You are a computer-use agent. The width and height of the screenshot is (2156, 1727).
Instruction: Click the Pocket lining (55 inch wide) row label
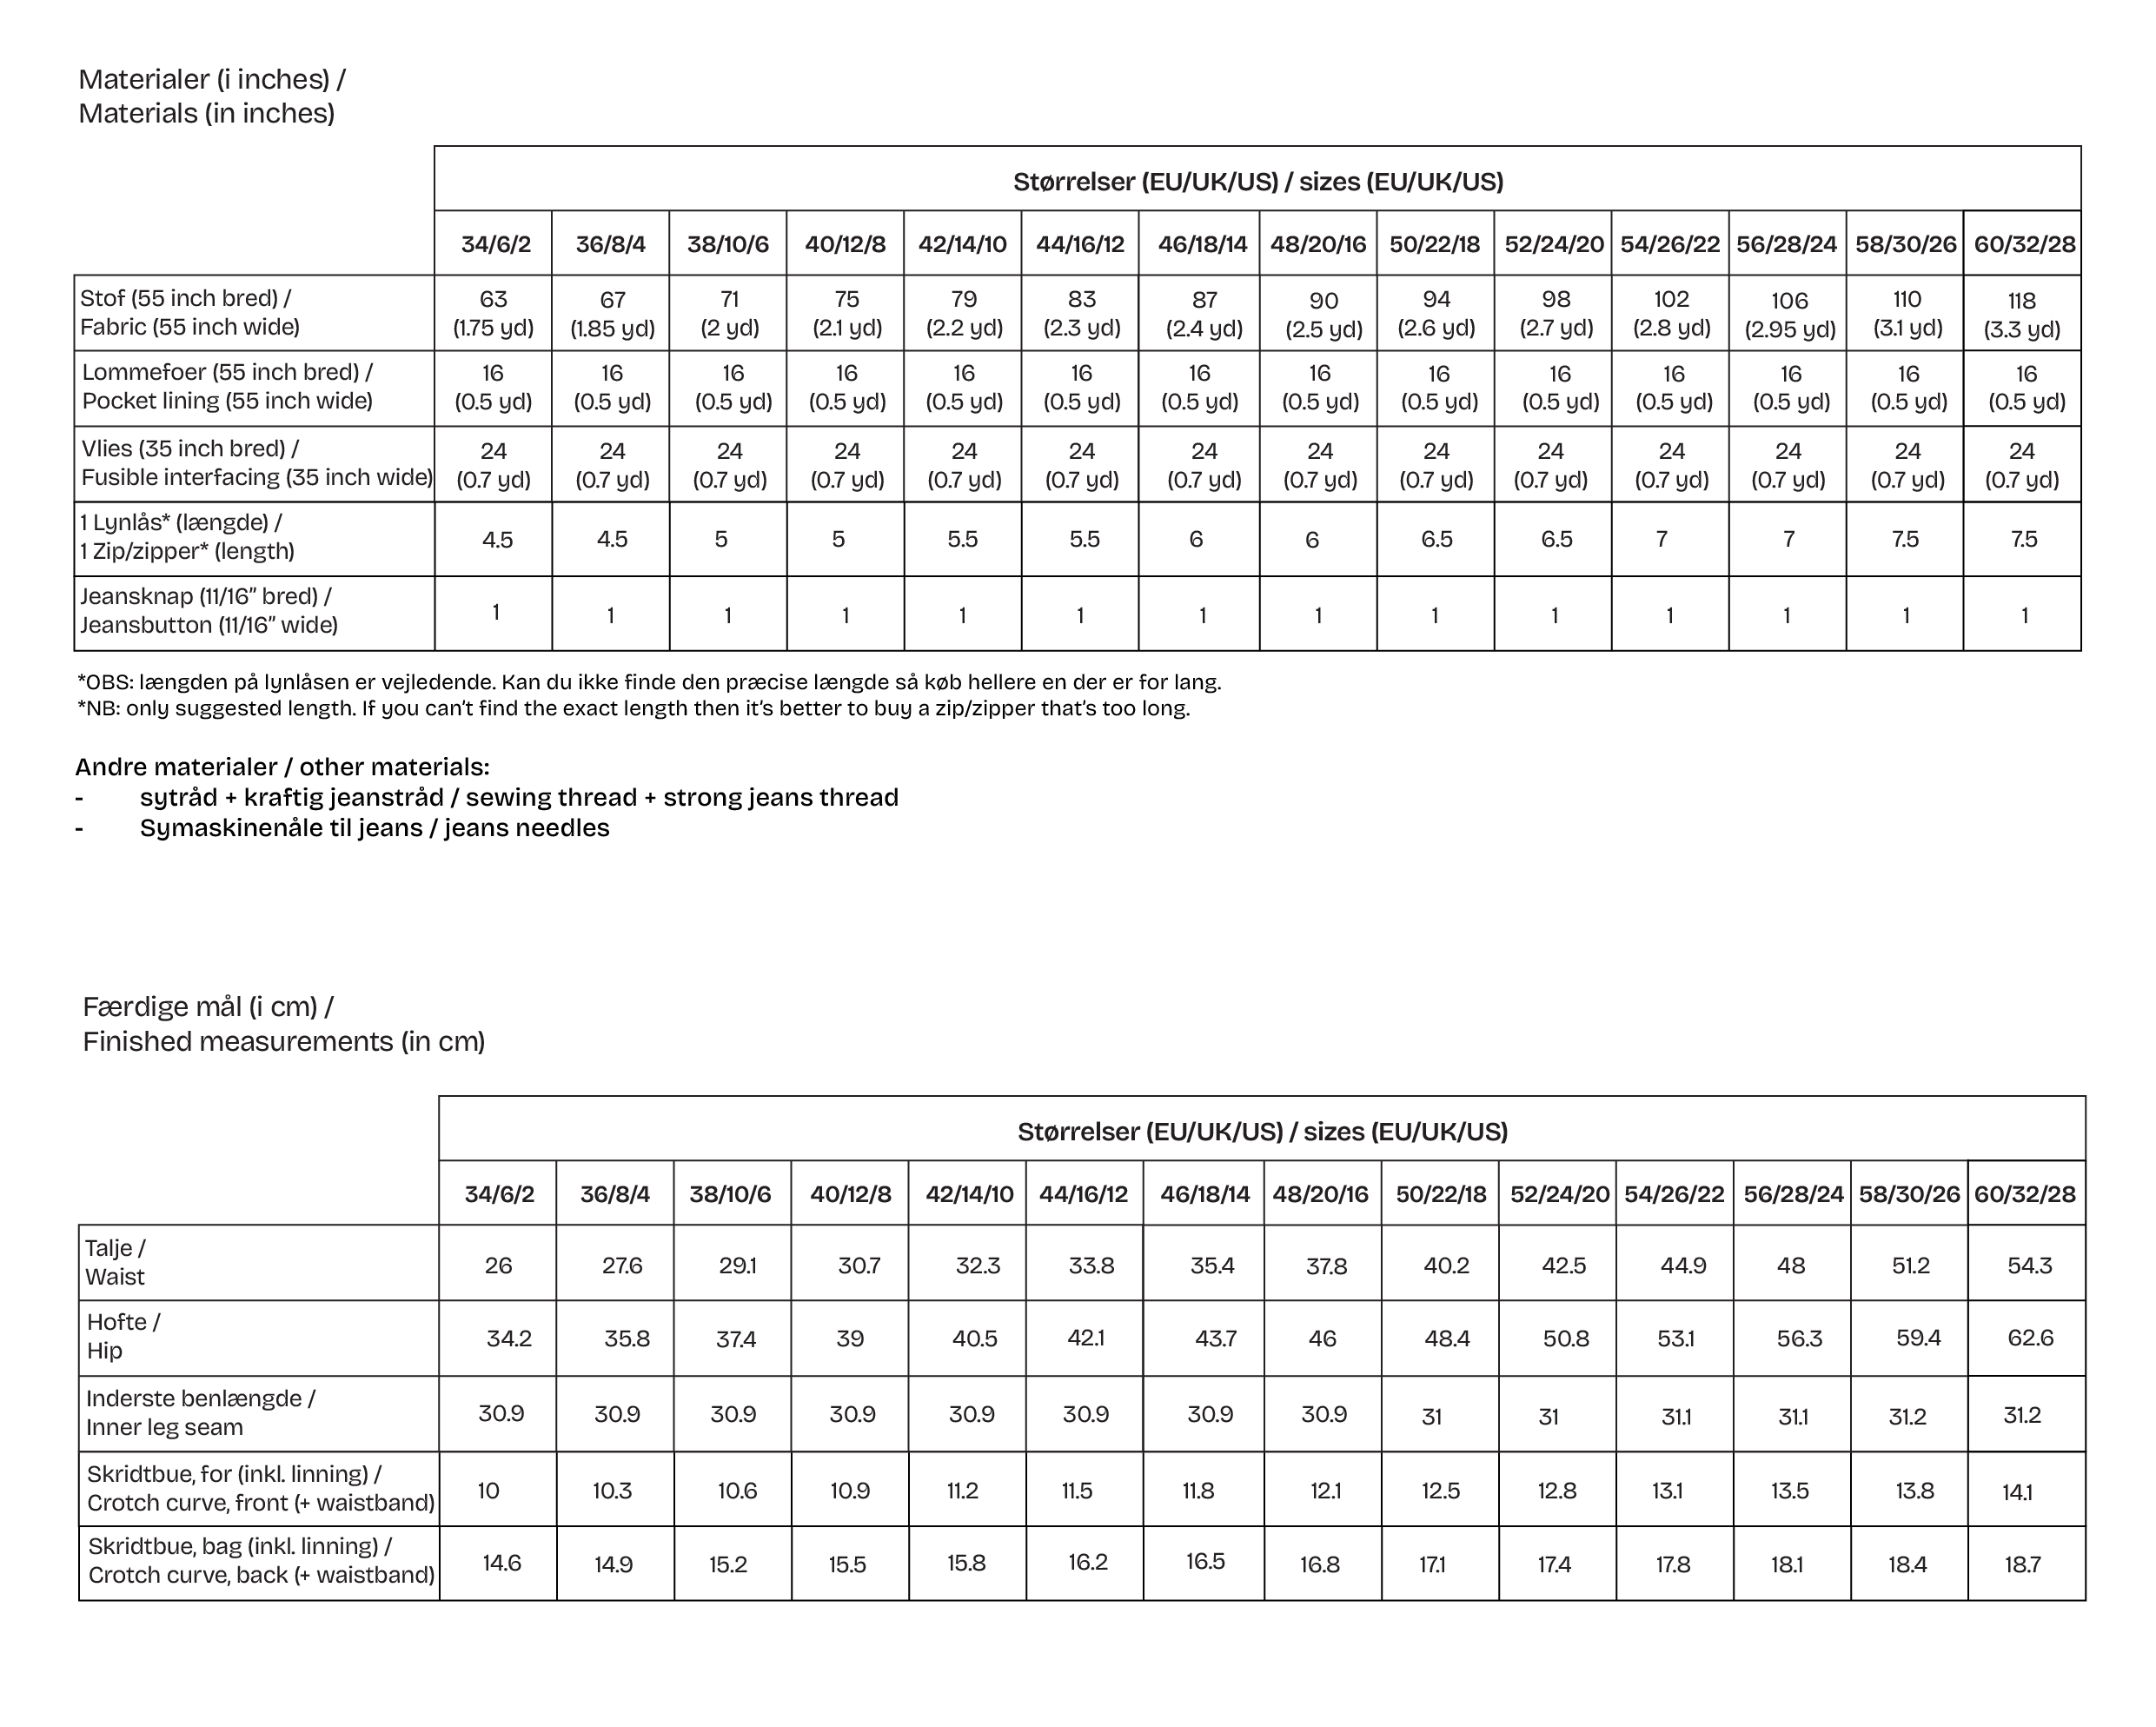[x=226, y=400]
